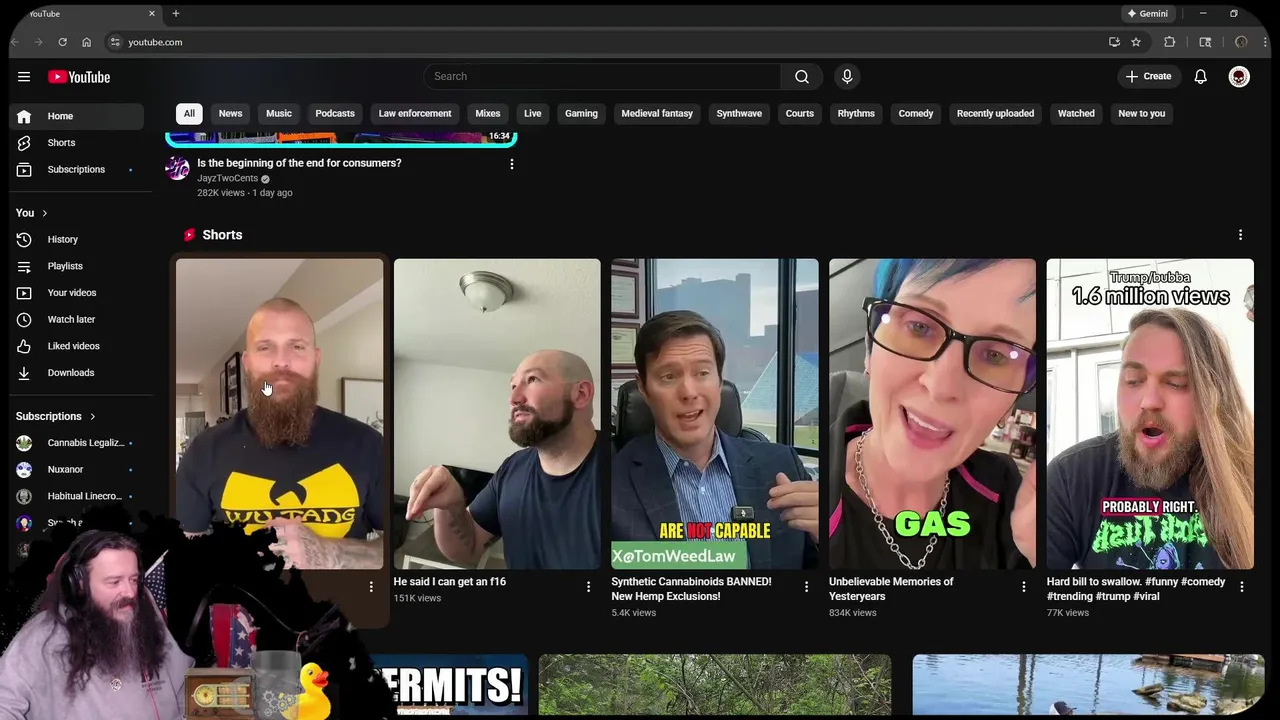Open Playlists in the sidebar
1280x720 pixels.
coord(76,266)
